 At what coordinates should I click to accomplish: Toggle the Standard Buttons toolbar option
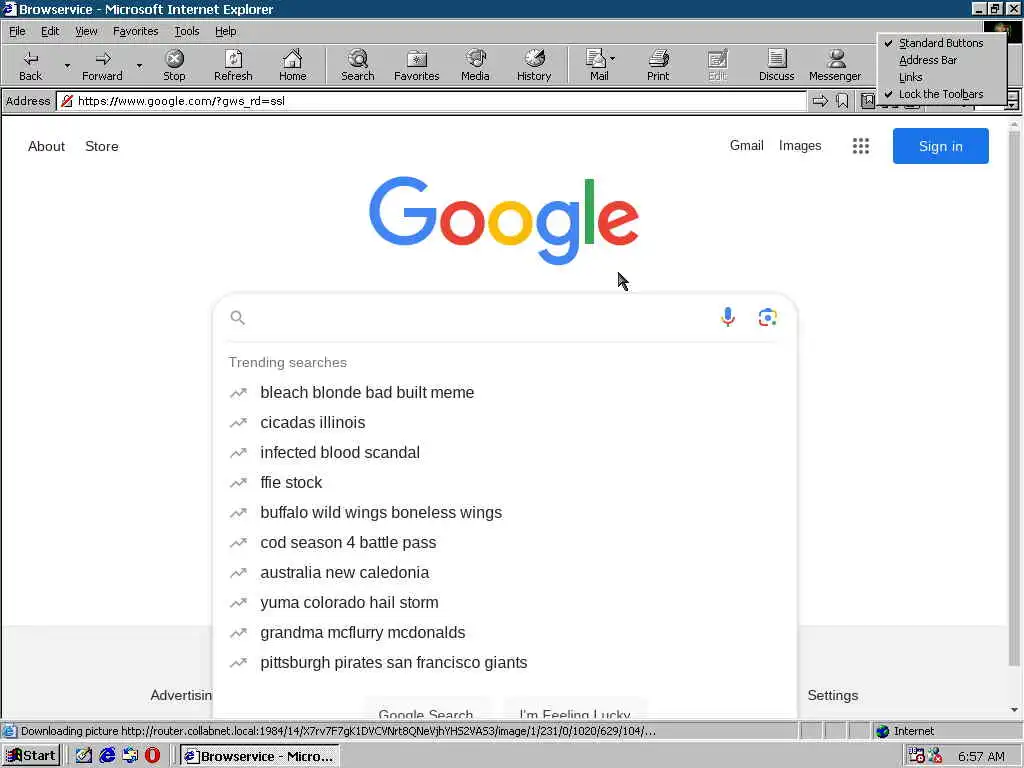[x=940, y=43]
